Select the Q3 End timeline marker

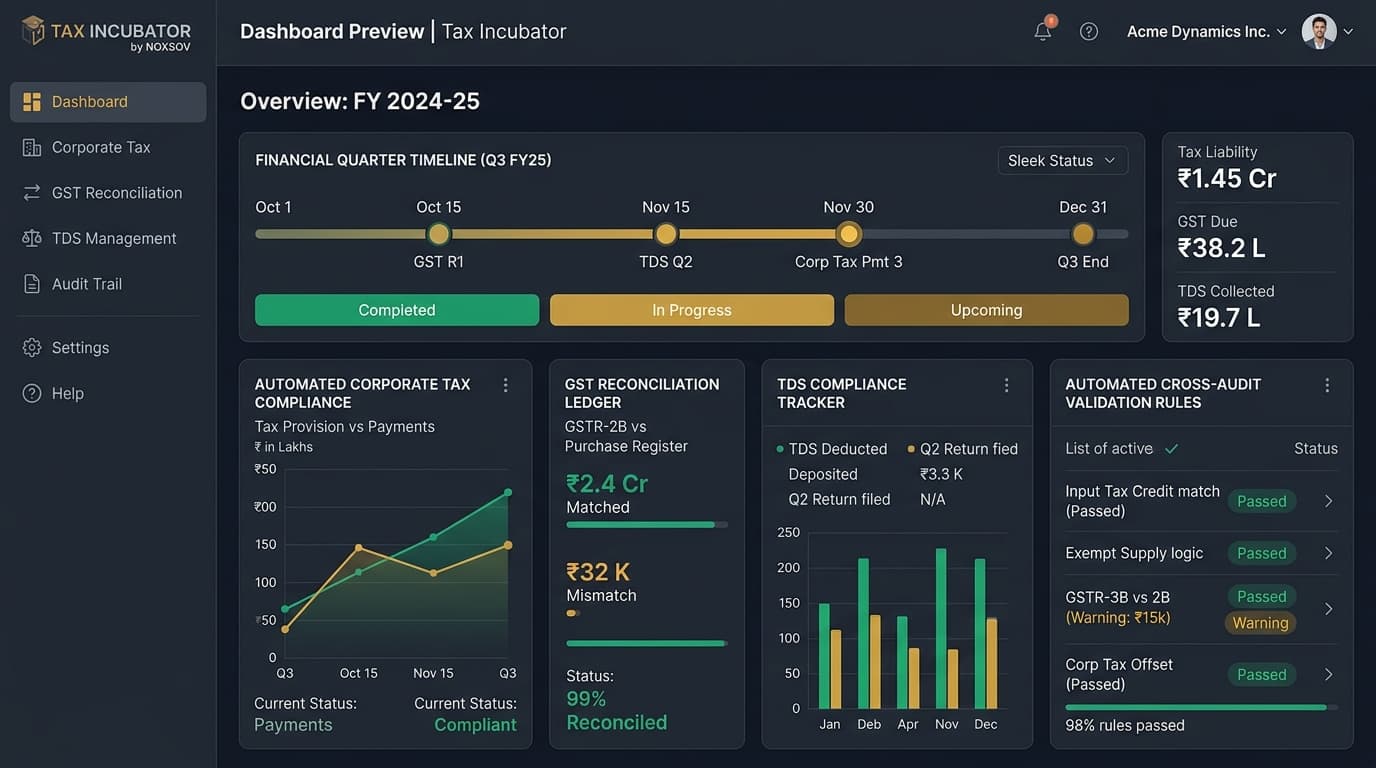(x=1083, y=234)
